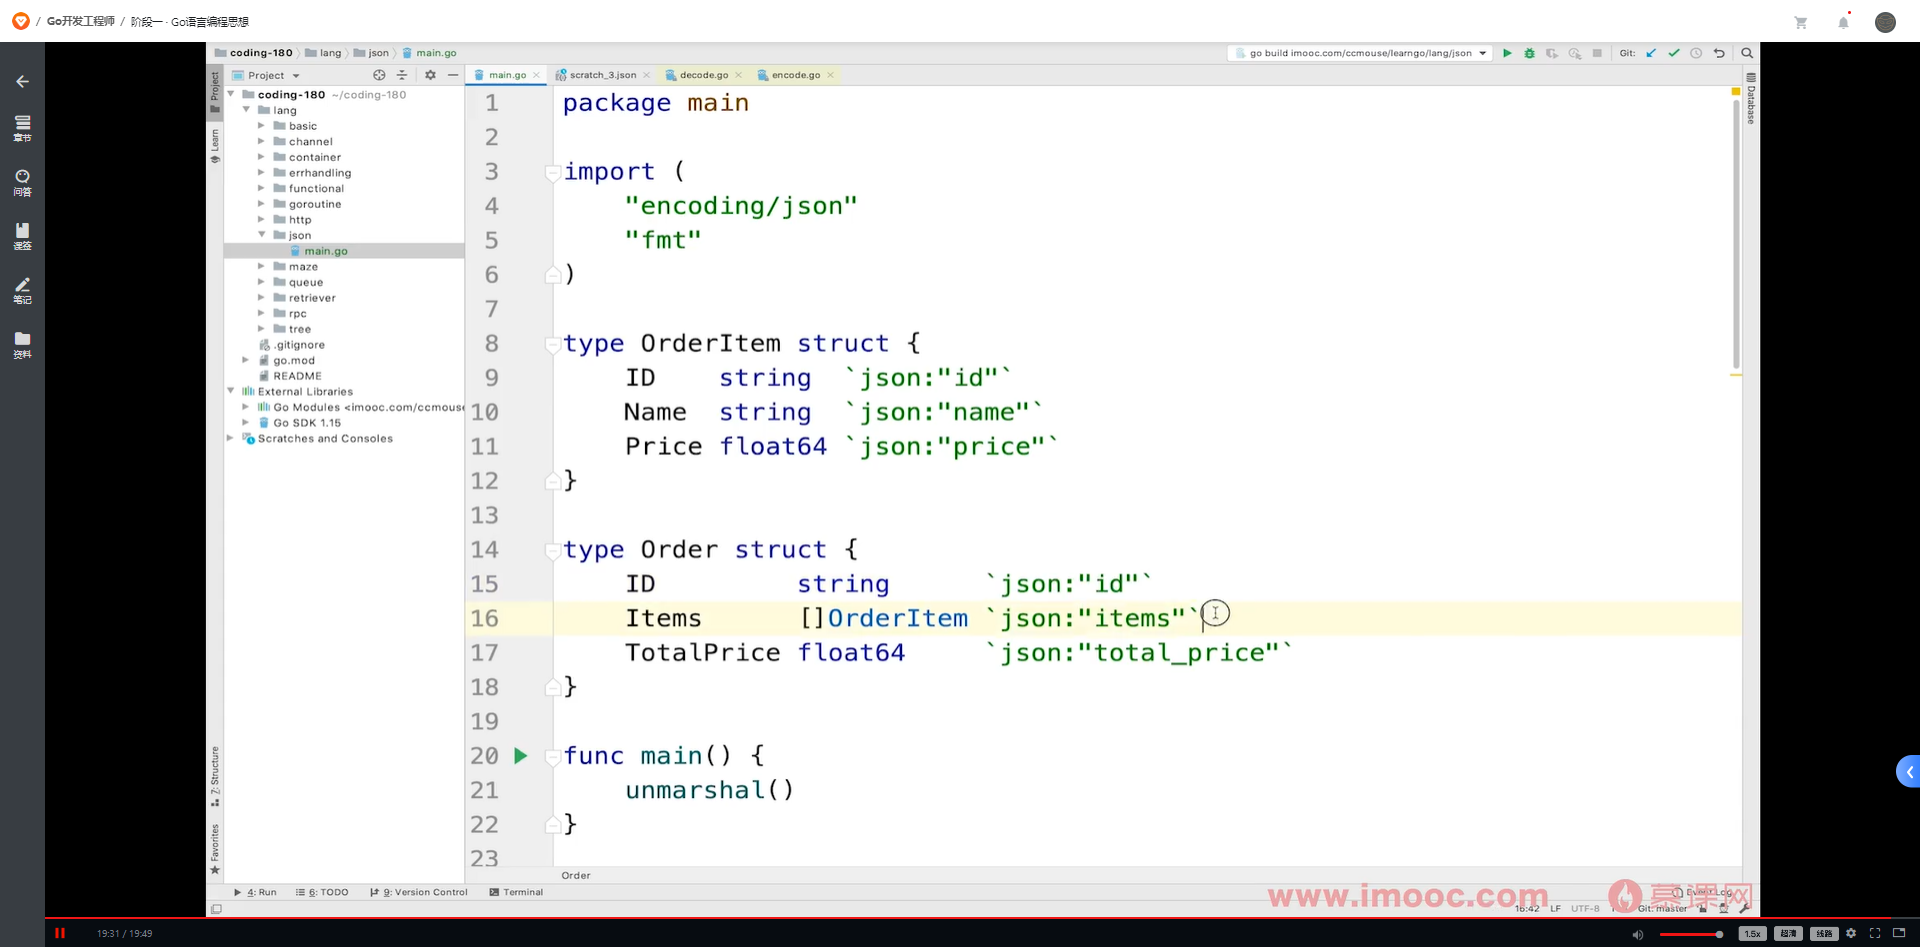
Task: Revert changes with rollback arrow
Action: click(x=1719, y=53)
